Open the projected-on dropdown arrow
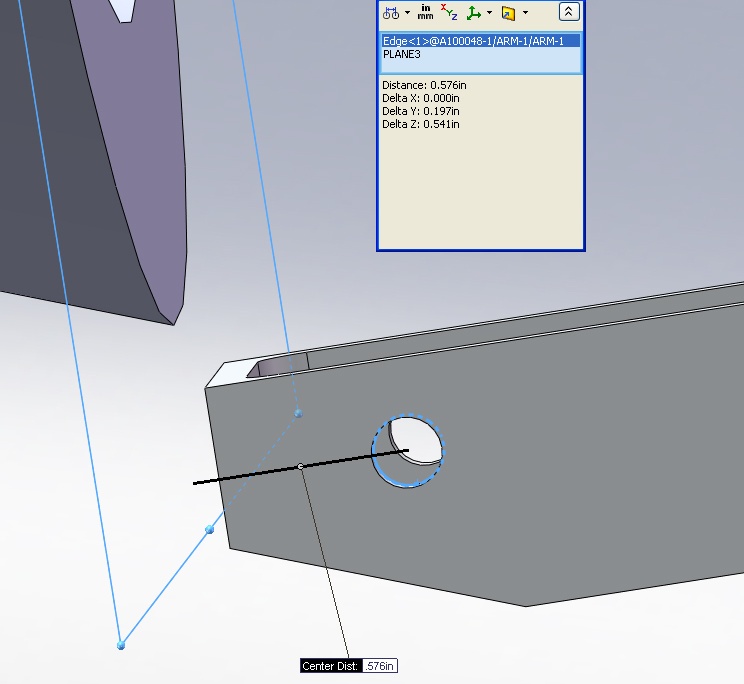The width and height of the screenshot is (744, 684). click(525, 13)
